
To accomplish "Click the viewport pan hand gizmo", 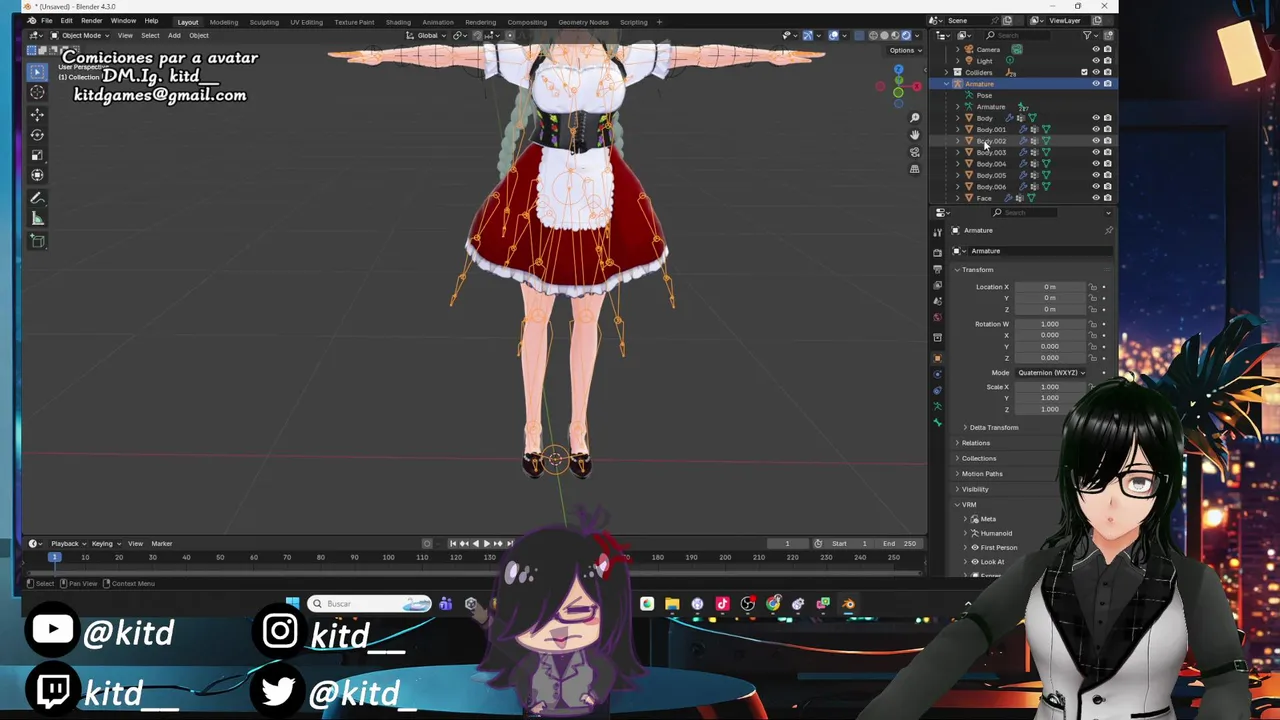I will (914, 135).
